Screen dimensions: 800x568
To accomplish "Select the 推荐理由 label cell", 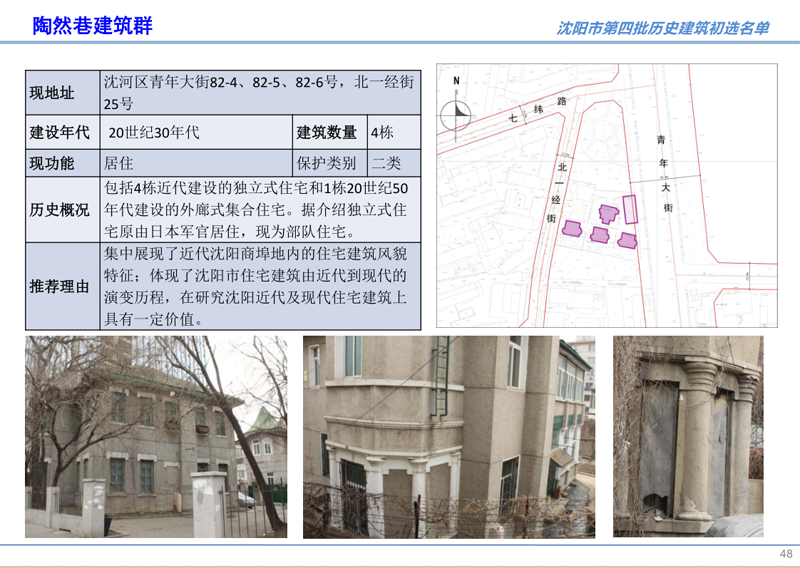I will (62, 287).
